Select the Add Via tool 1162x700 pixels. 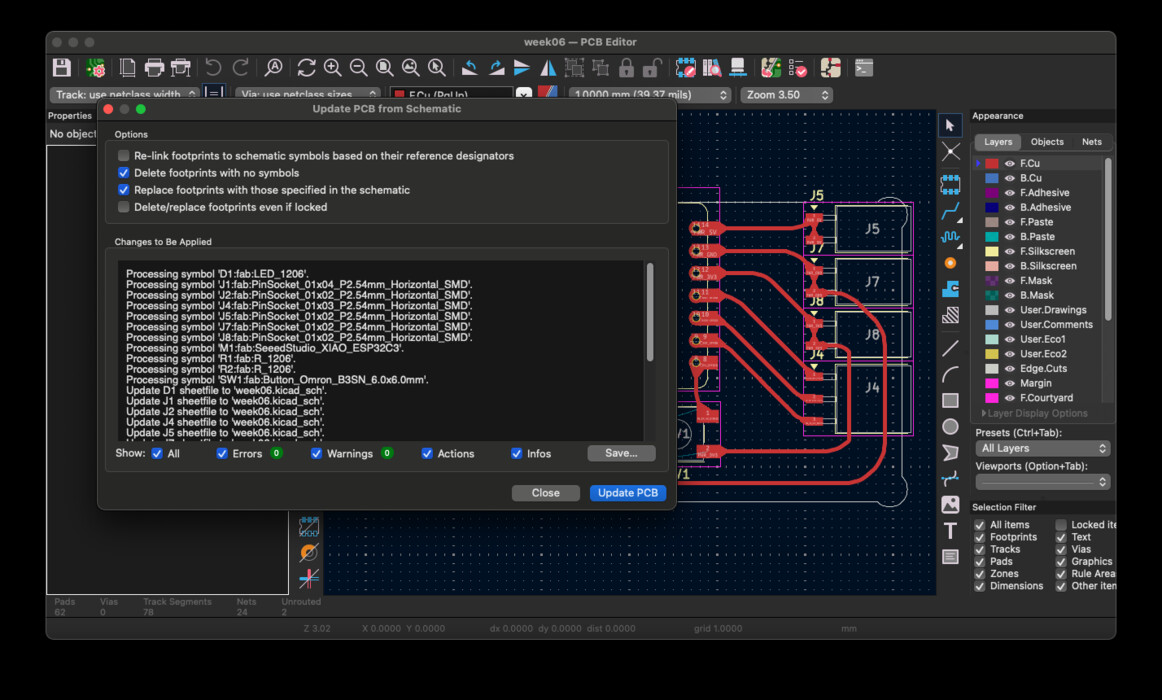pyautogui.click(x=950, y=263)
